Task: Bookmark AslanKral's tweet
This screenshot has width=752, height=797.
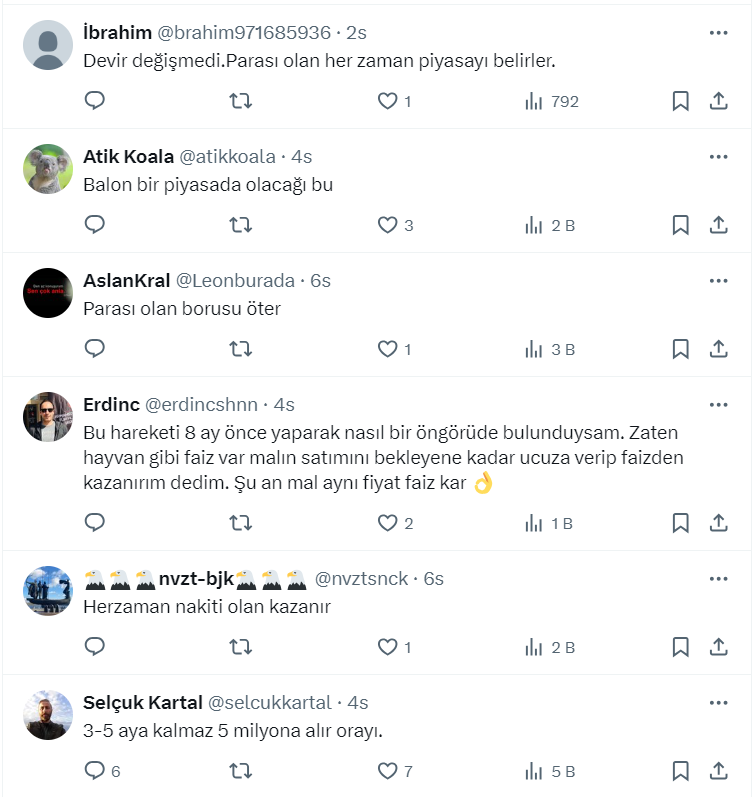Action: click(680, 349)
